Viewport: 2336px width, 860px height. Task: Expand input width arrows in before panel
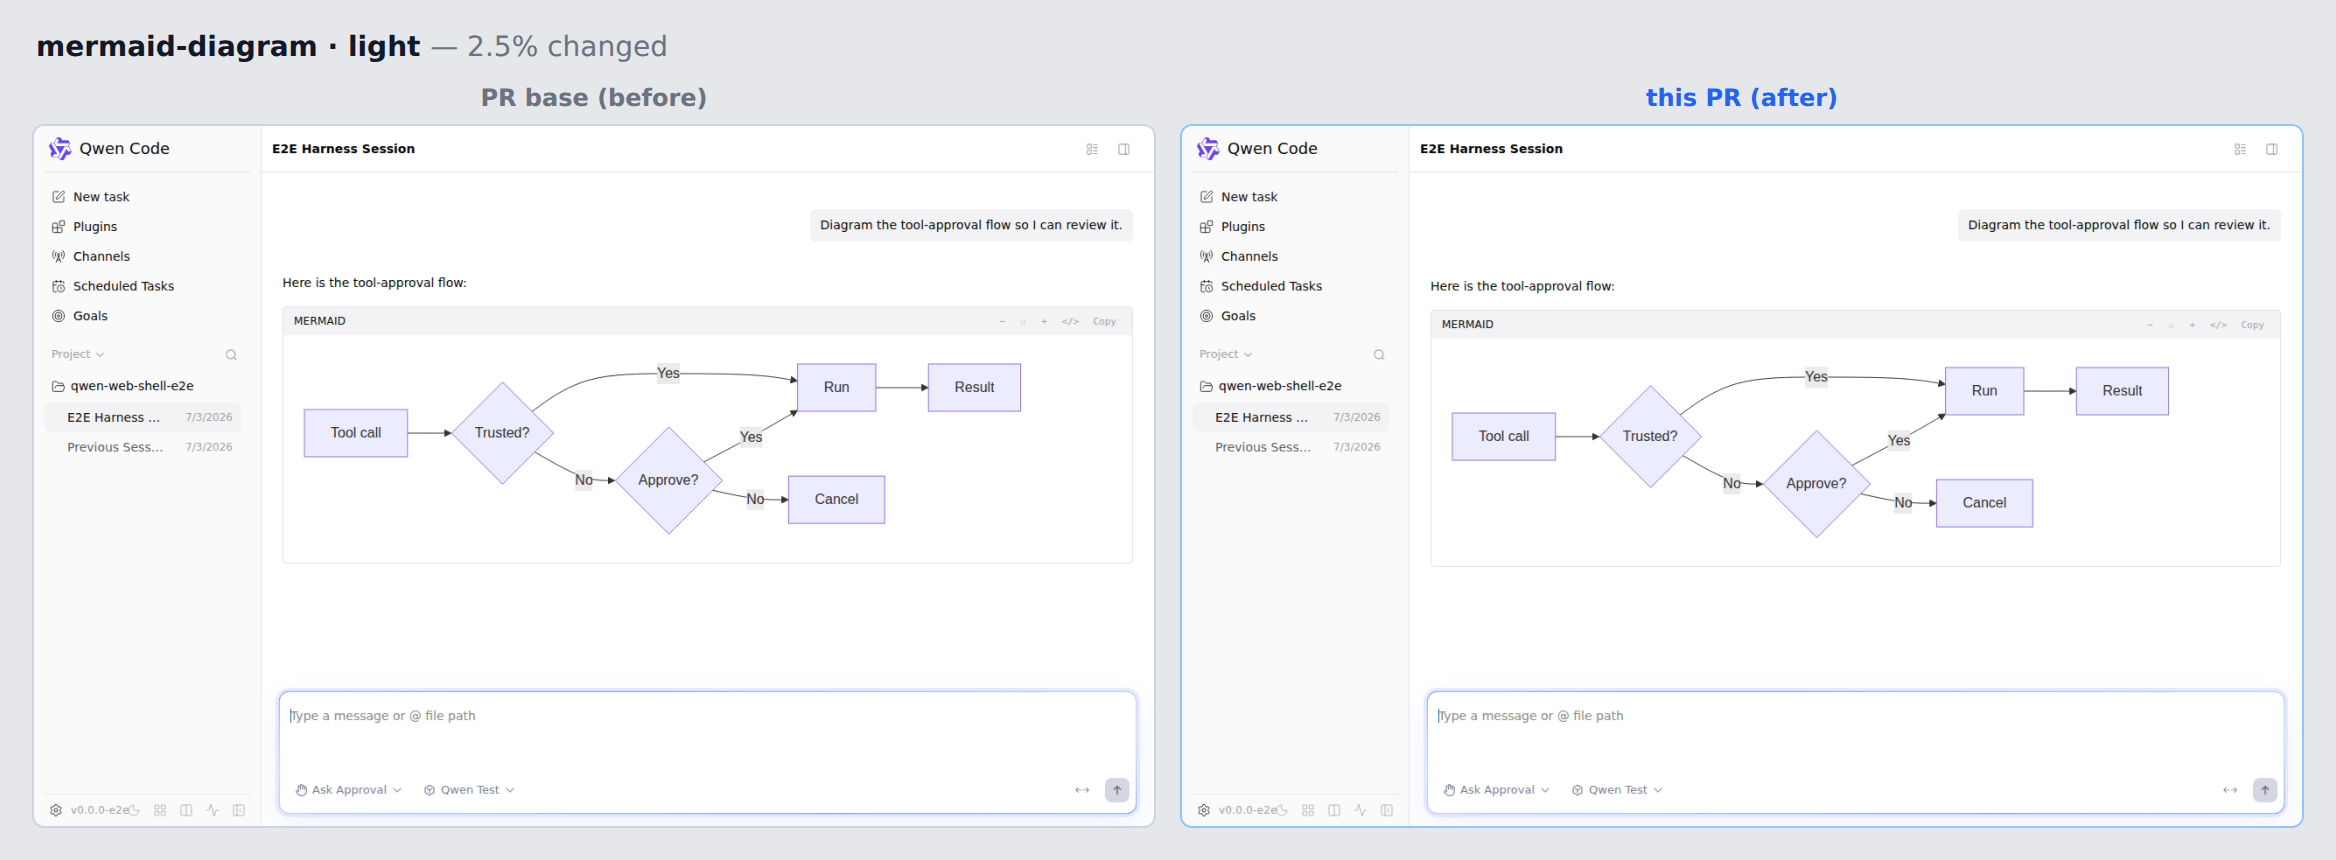coord(1082,790)
